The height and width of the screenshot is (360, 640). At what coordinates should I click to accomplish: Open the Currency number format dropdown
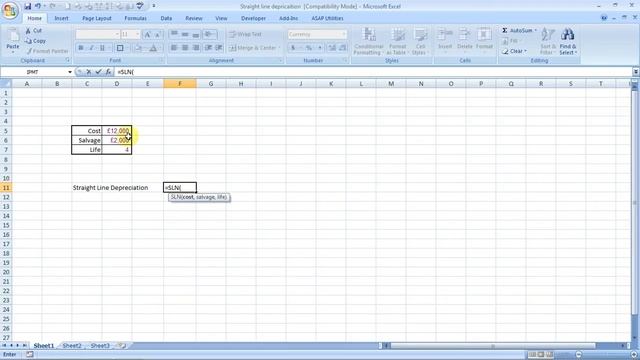(x=344, y=34)
